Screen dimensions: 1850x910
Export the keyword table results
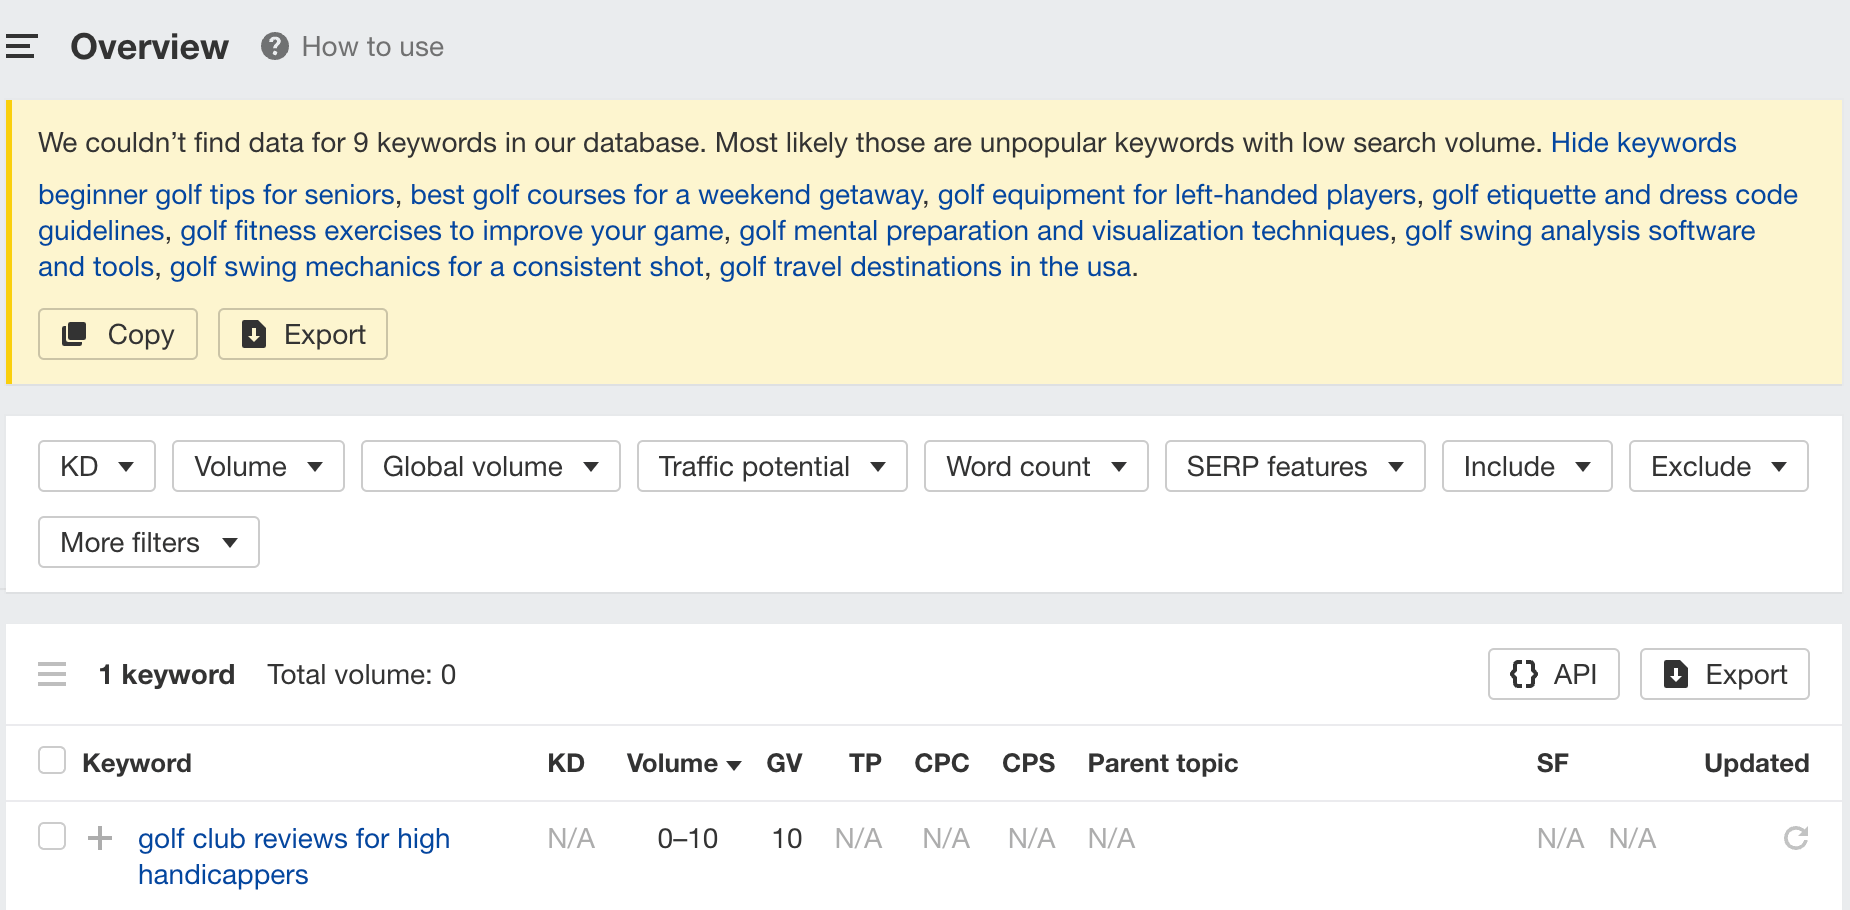[1724, 674]
